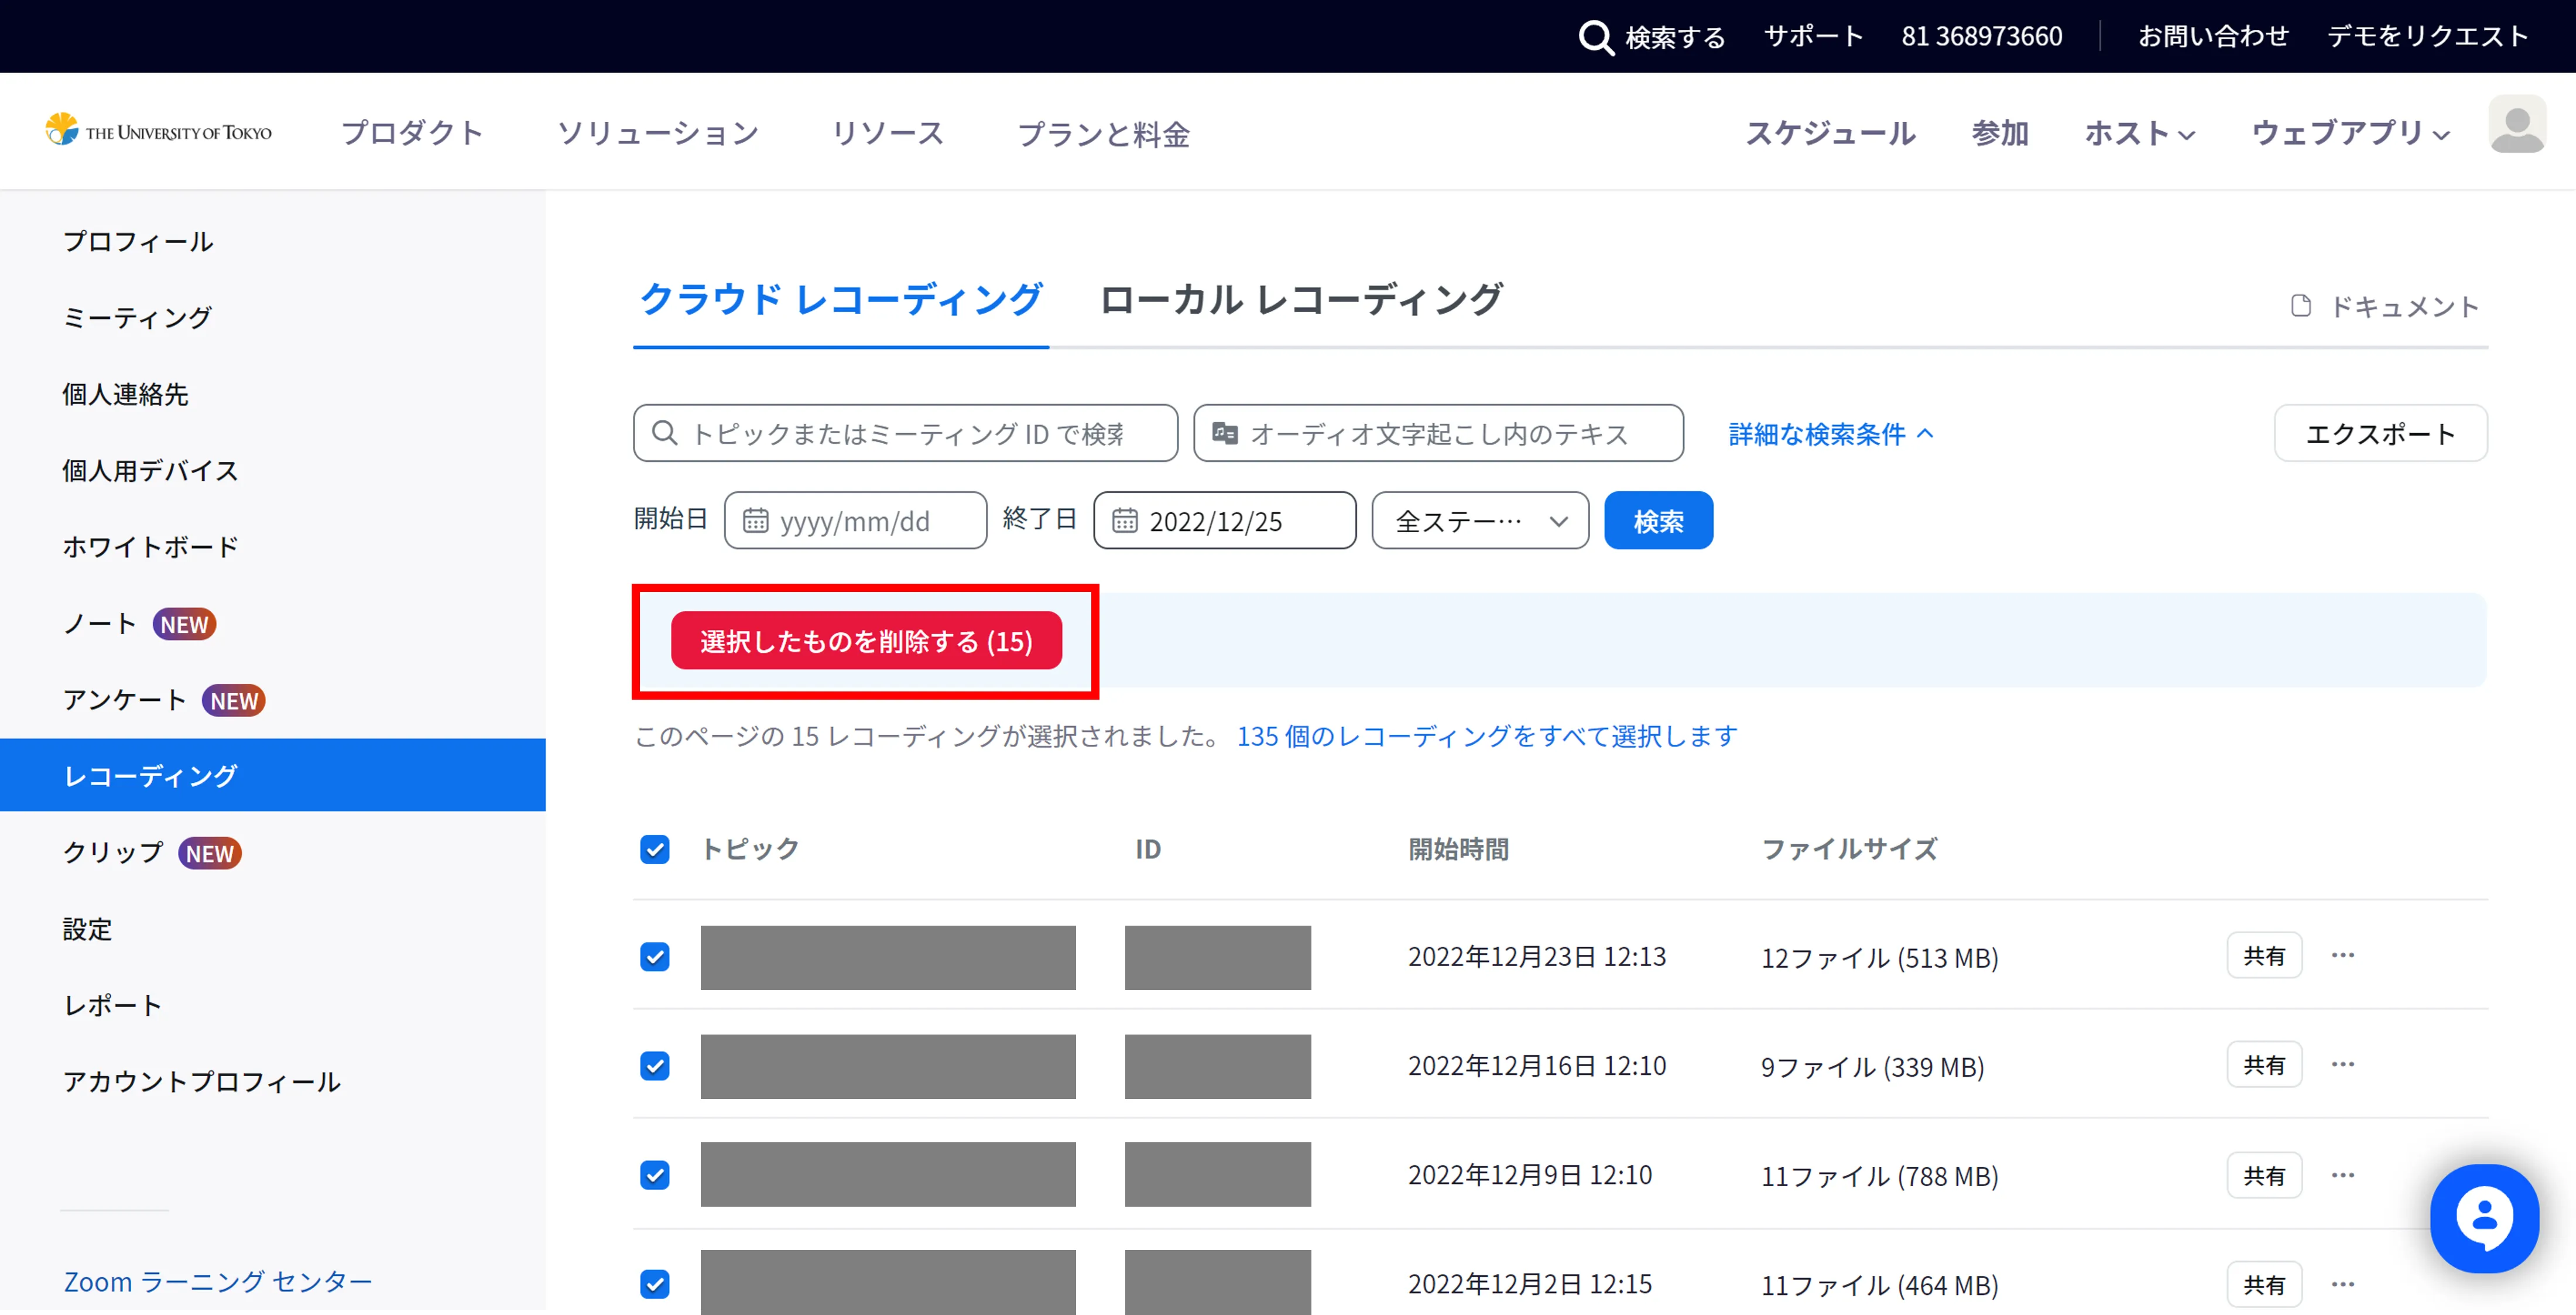The width and height of the screenshot is (2576, 1315).
Task: Expand the ホスト menu dropdown
Action: (x=2139, y=133)
